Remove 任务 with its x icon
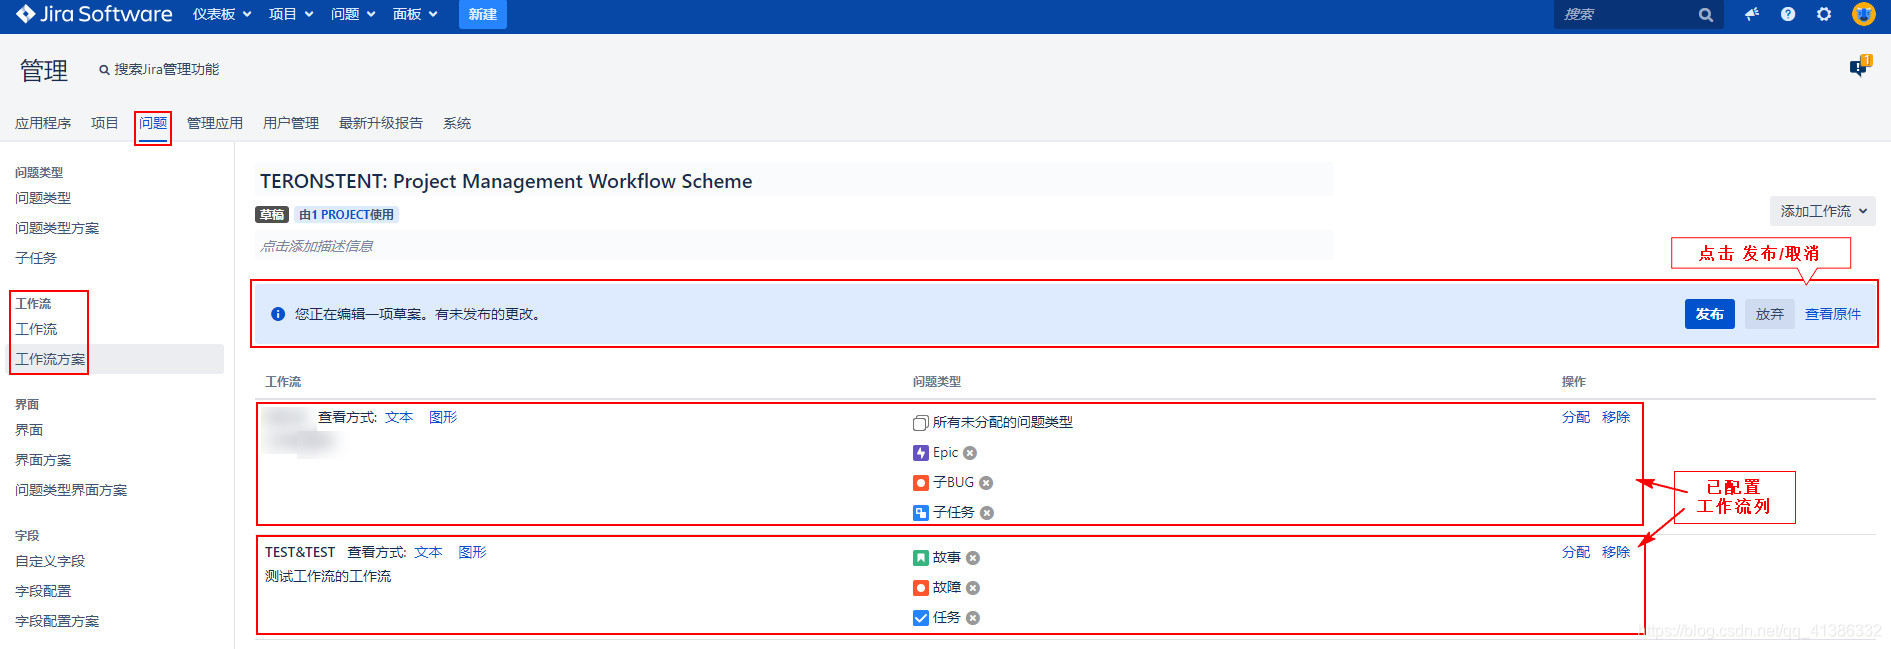 (973, 618)
